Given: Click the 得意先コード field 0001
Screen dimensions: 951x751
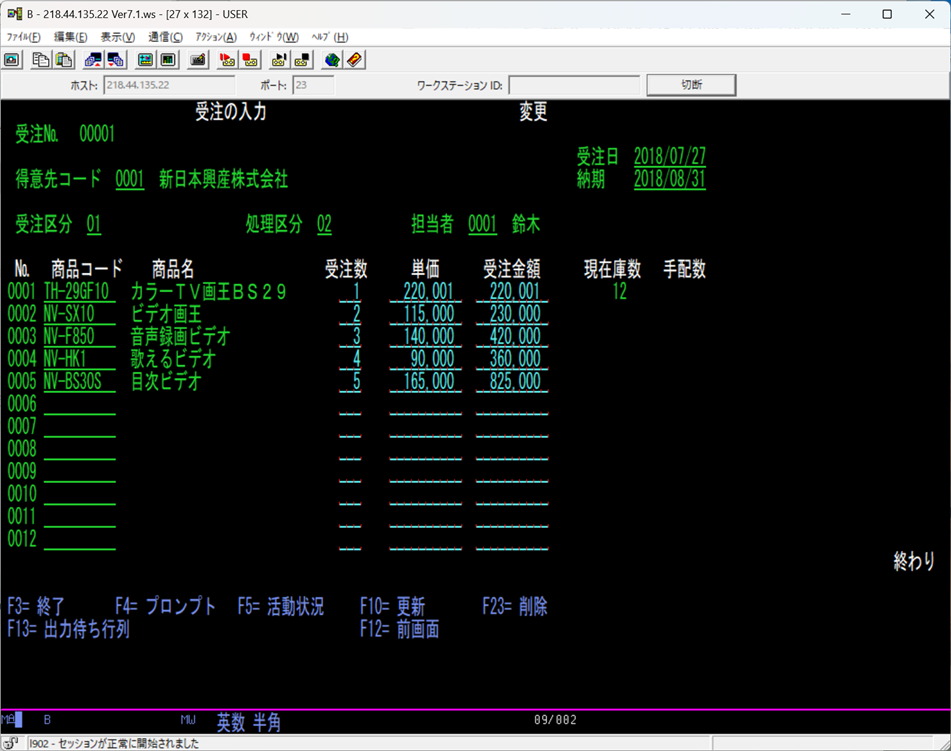Looking at the screenshot, I should click(x=130, y=180).
